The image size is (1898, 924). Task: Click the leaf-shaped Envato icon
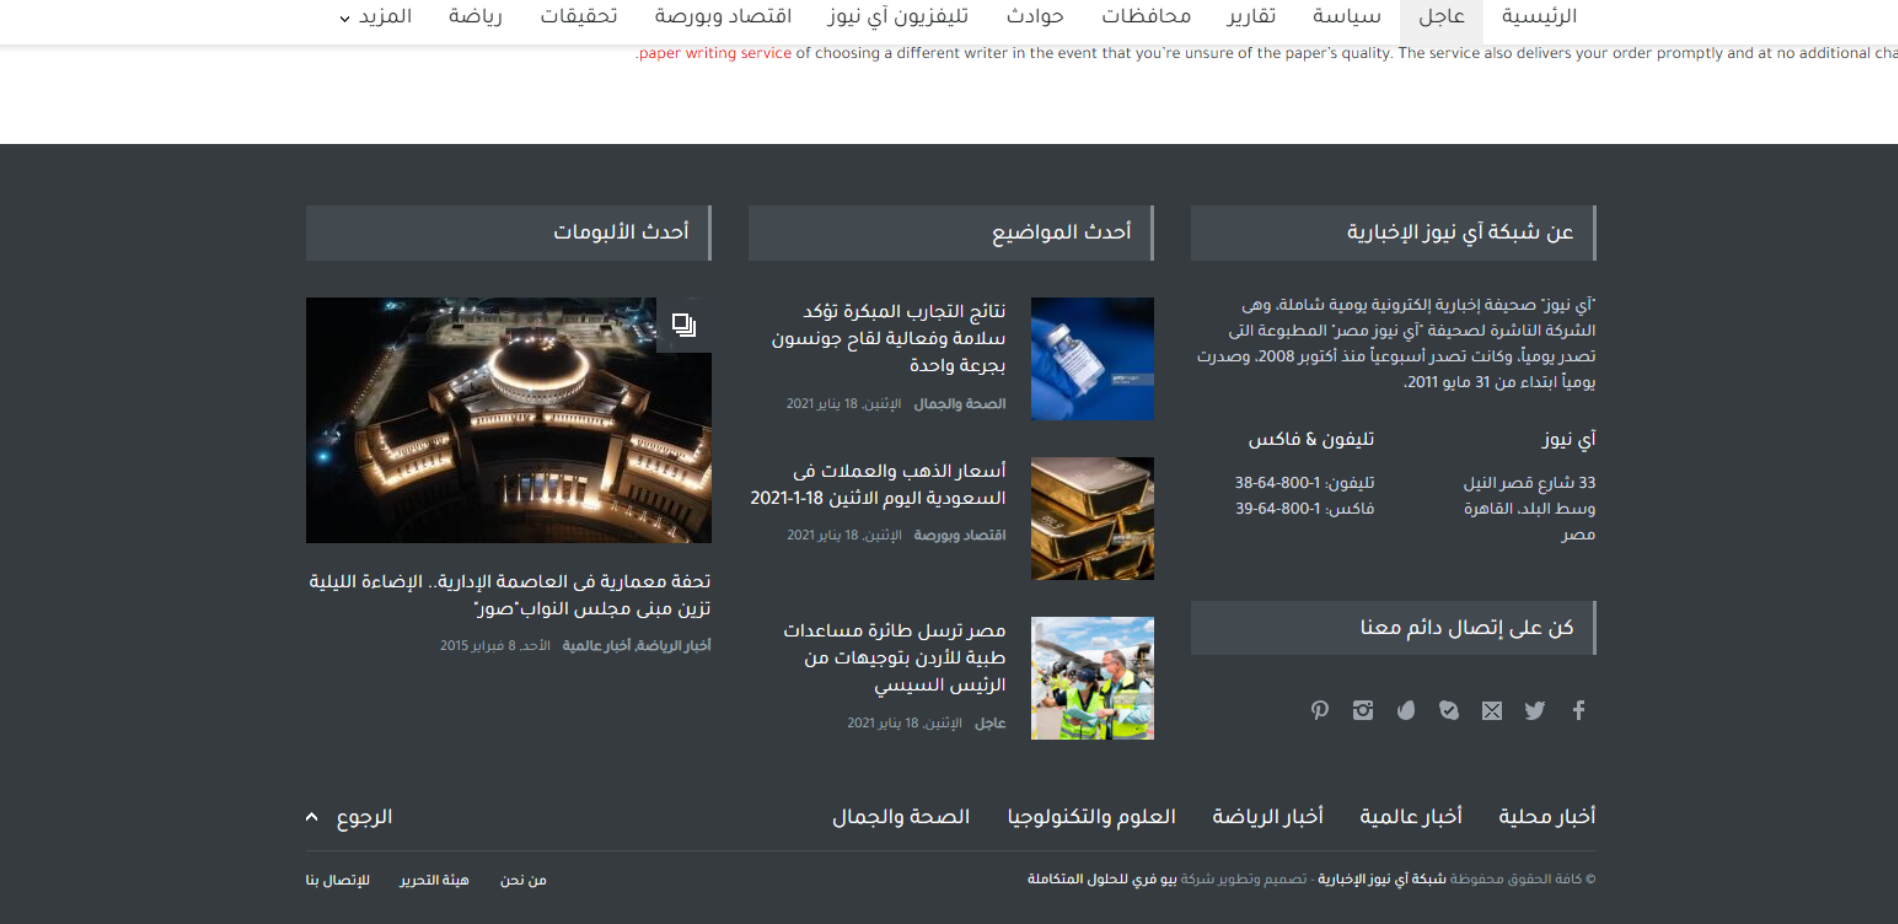1406,710
